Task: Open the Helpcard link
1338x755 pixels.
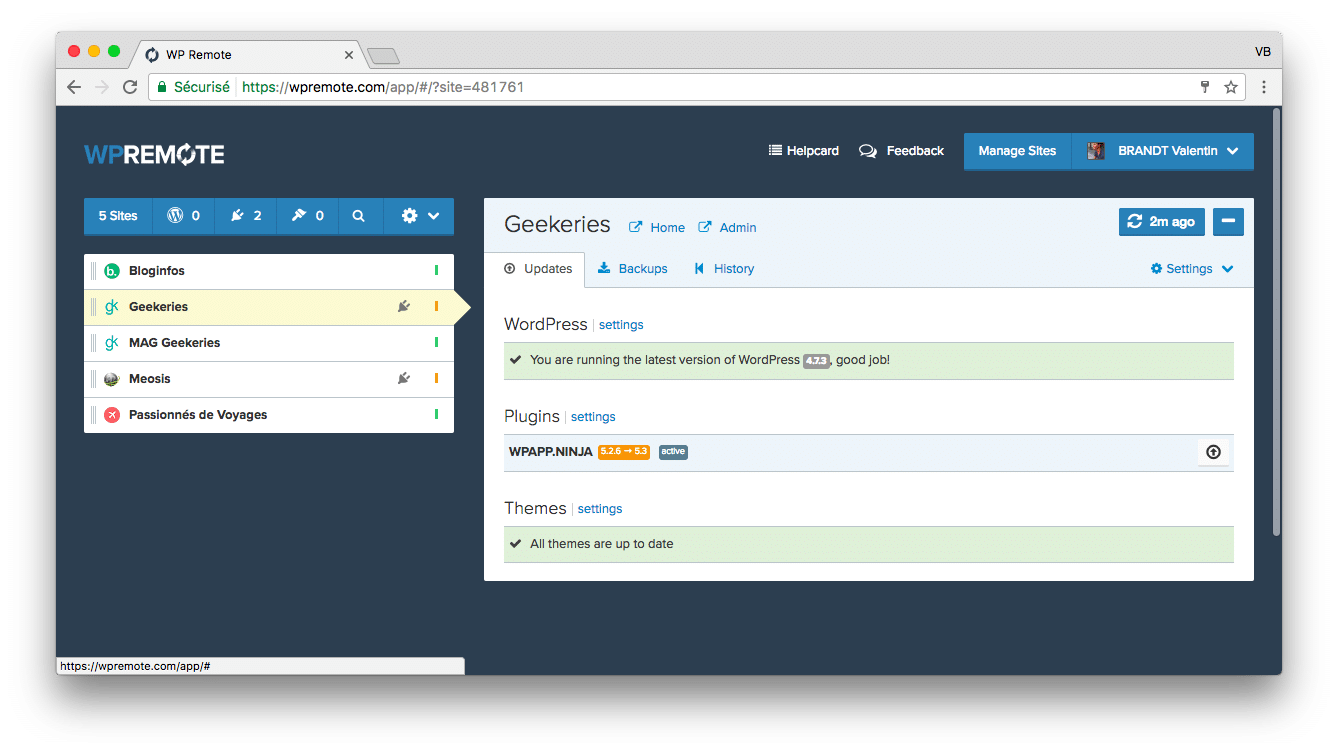Action: (x=804, y=151)
